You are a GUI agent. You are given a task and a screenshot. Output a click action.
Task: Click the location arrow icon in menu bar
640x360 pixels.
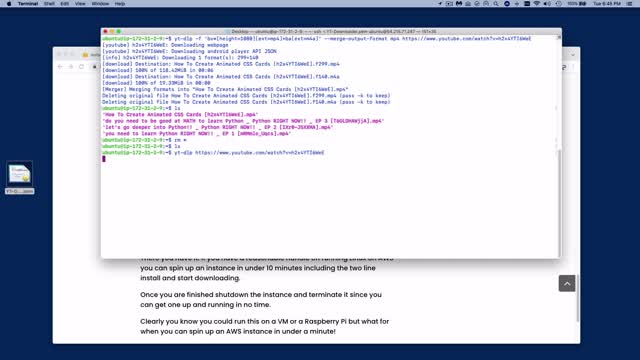tap(440, 4)
